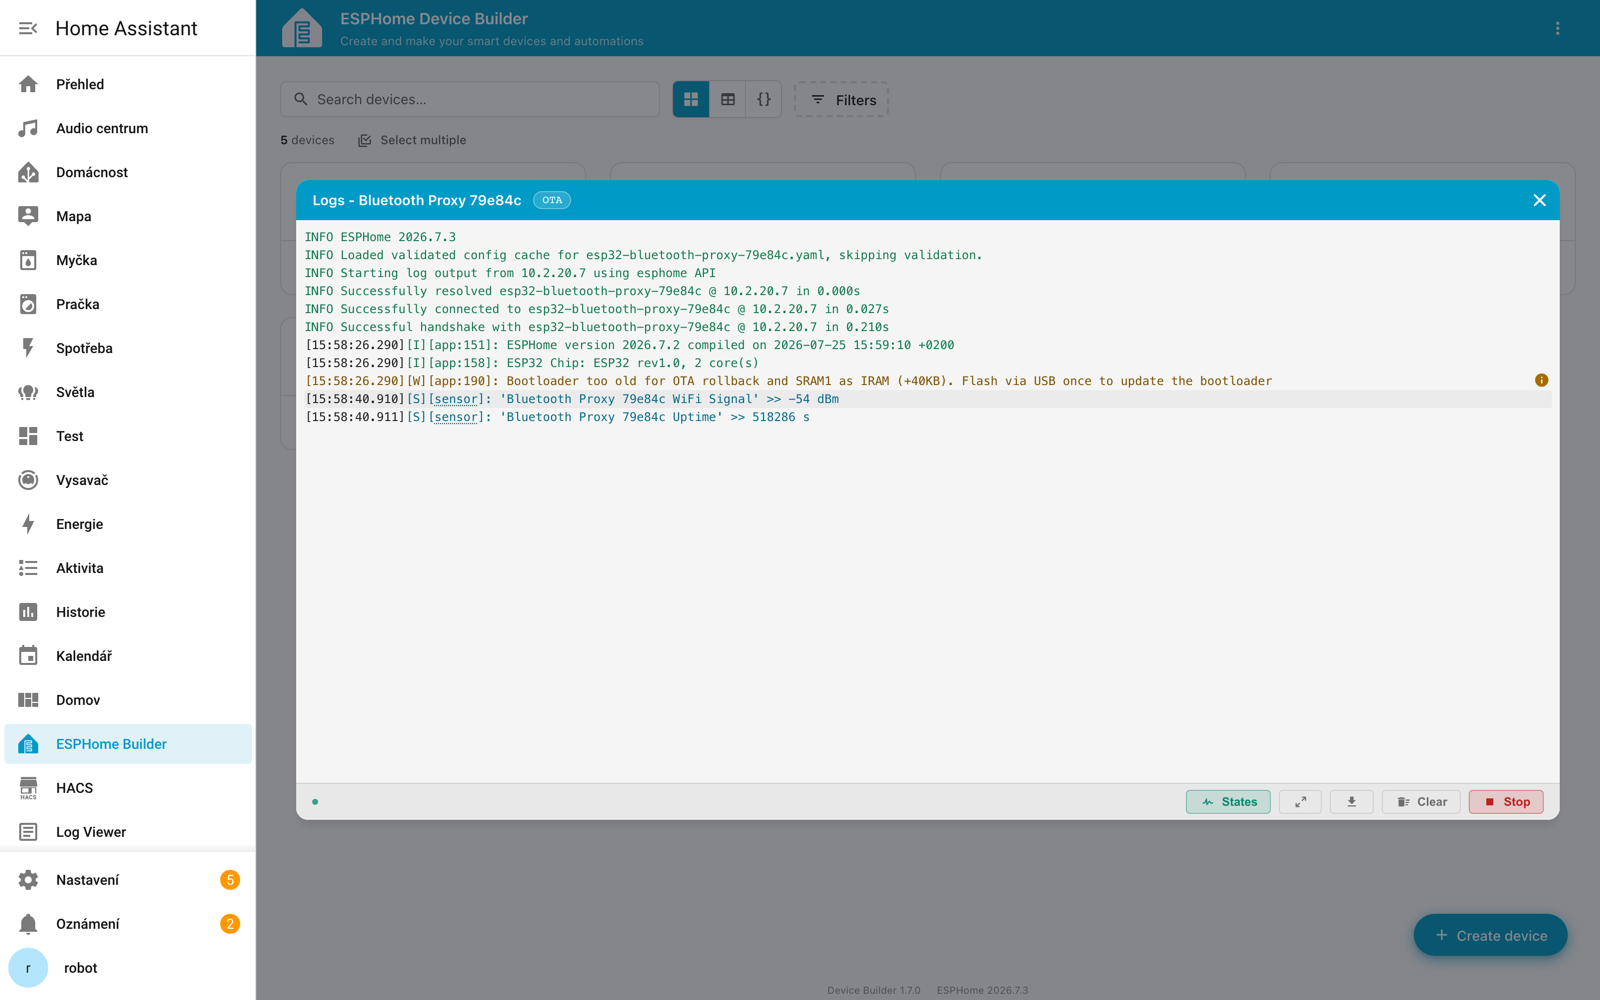Click the Bootloader too old warning line
Viewport: 1600px width, 1000px height.
pos(788,381)
